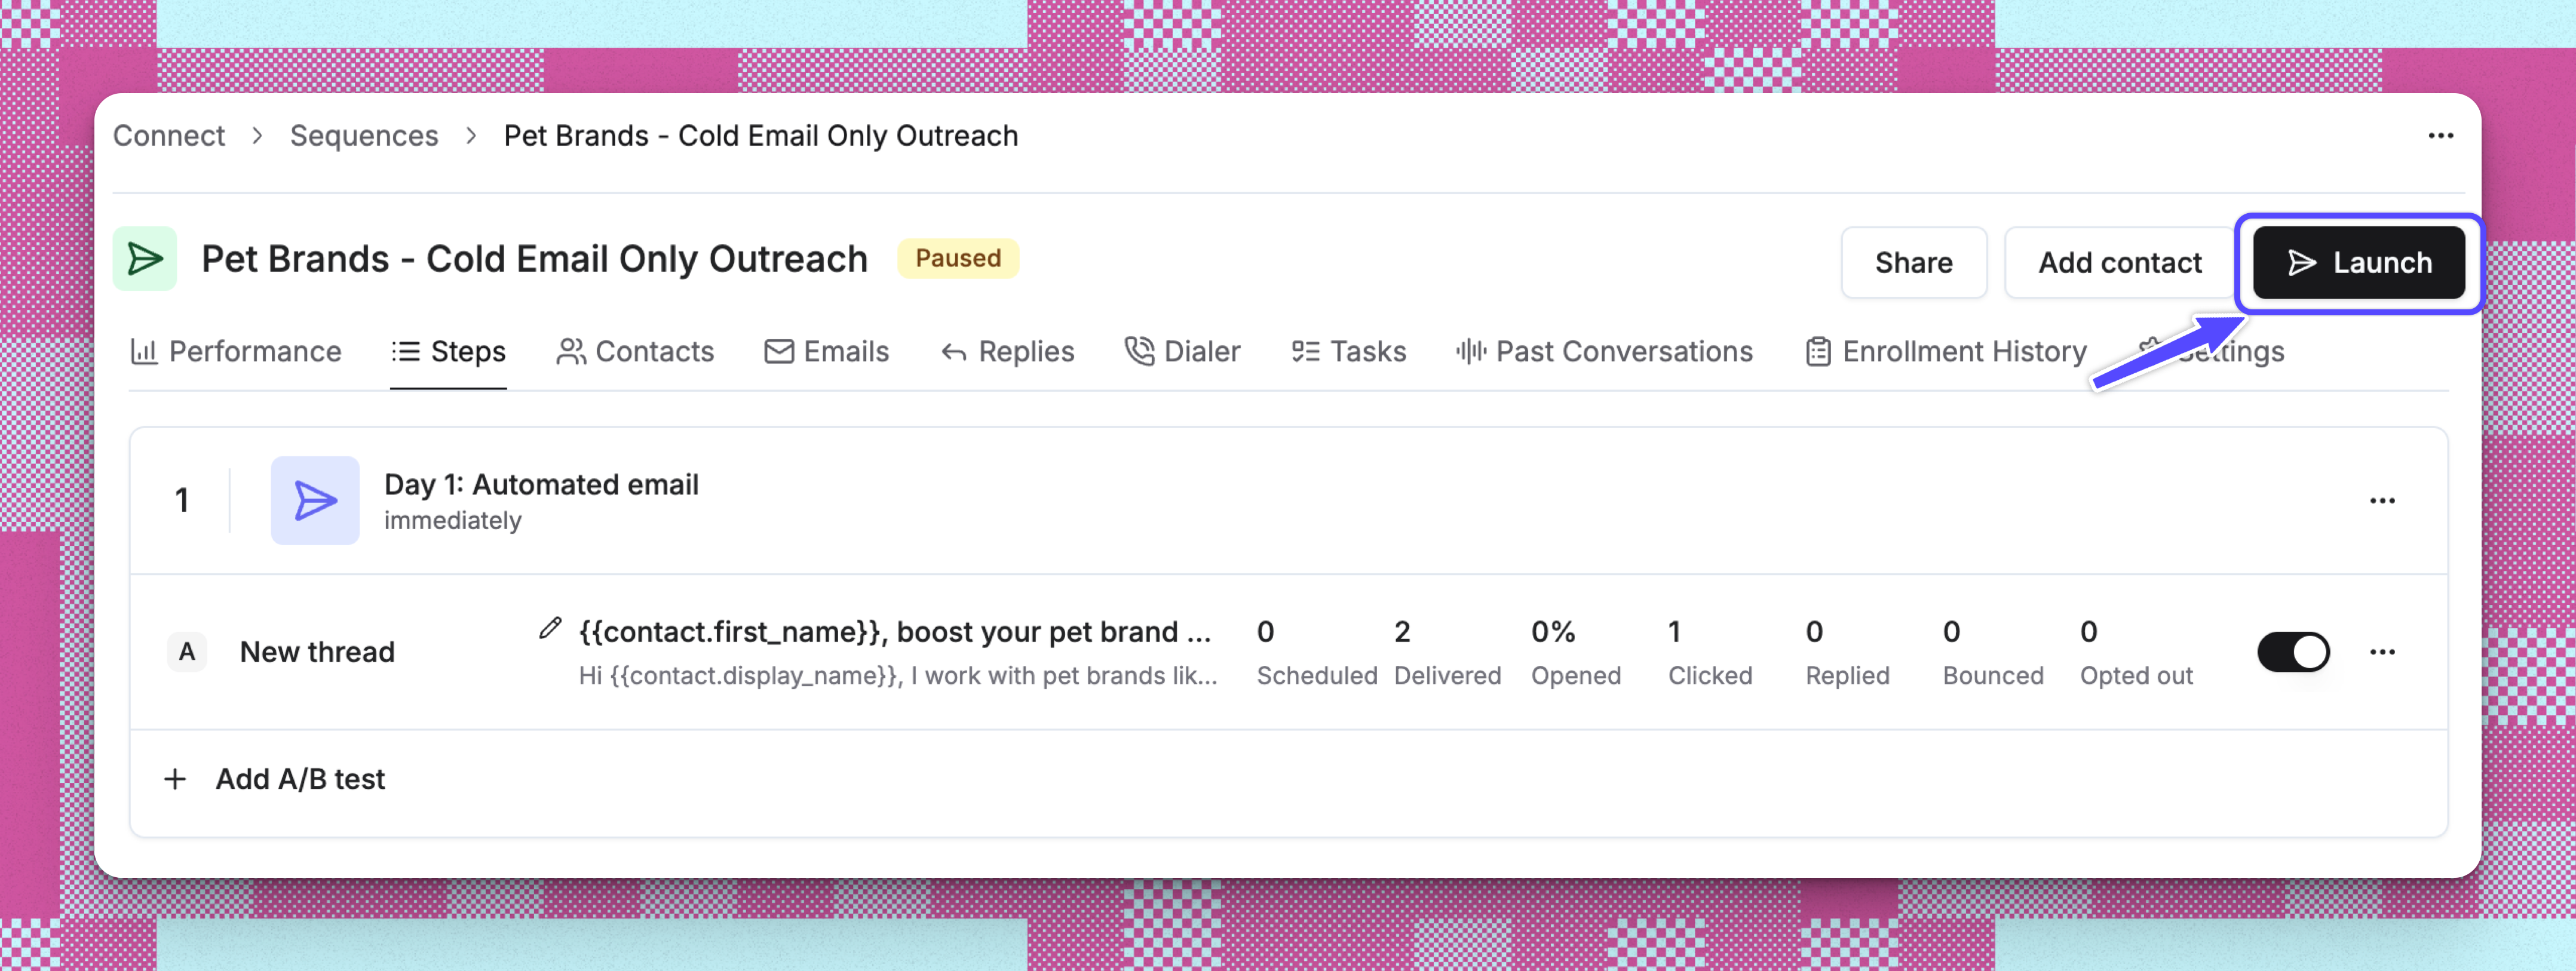Click the Day 1 automated email icon
2576x971 pixels.
(315, 501)
